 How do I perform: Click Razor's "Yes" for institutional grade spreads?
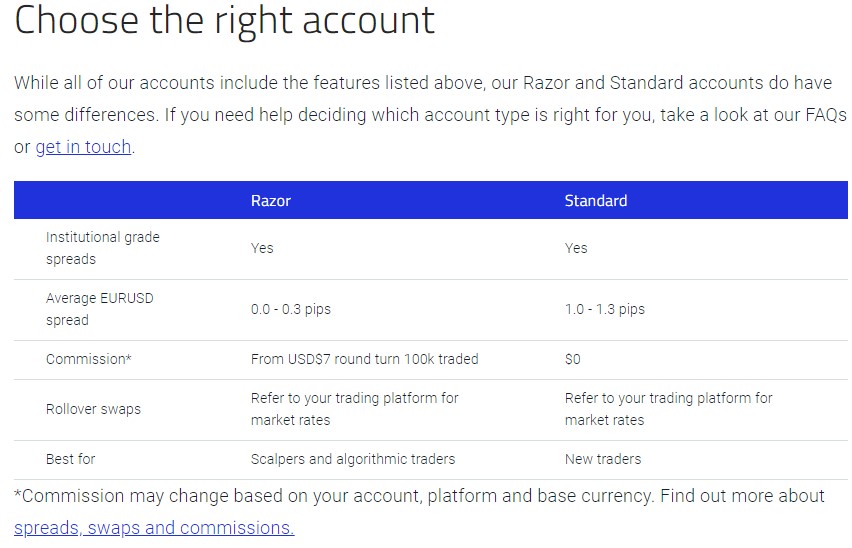[x=261, y=248]
